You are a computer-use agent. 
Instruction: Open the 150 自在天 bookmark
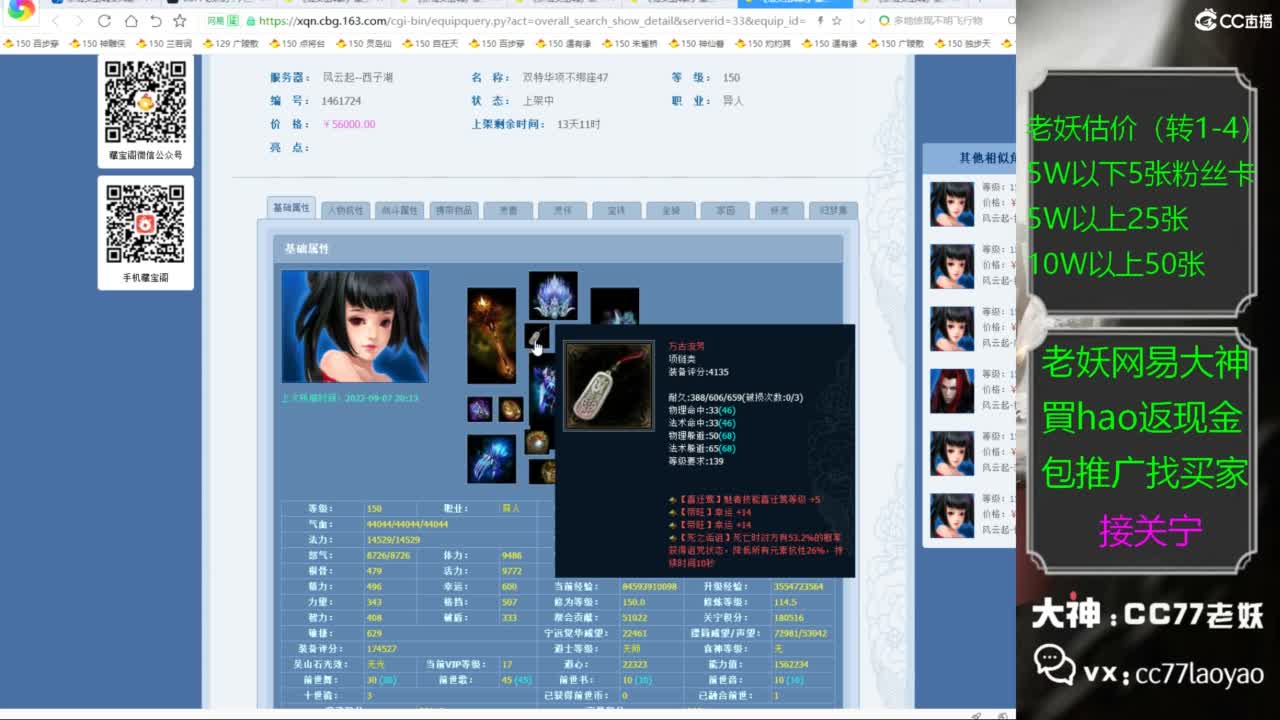(430, 44)
